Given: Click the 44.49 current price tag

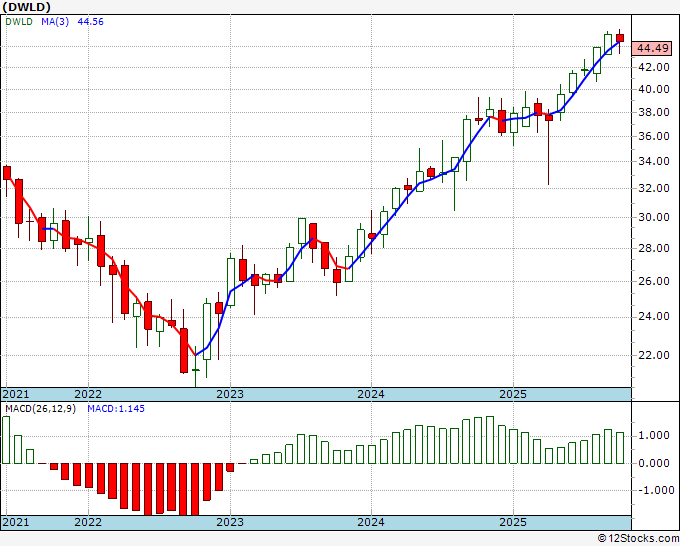Looking at the screenshot, I should click(653, 48).
